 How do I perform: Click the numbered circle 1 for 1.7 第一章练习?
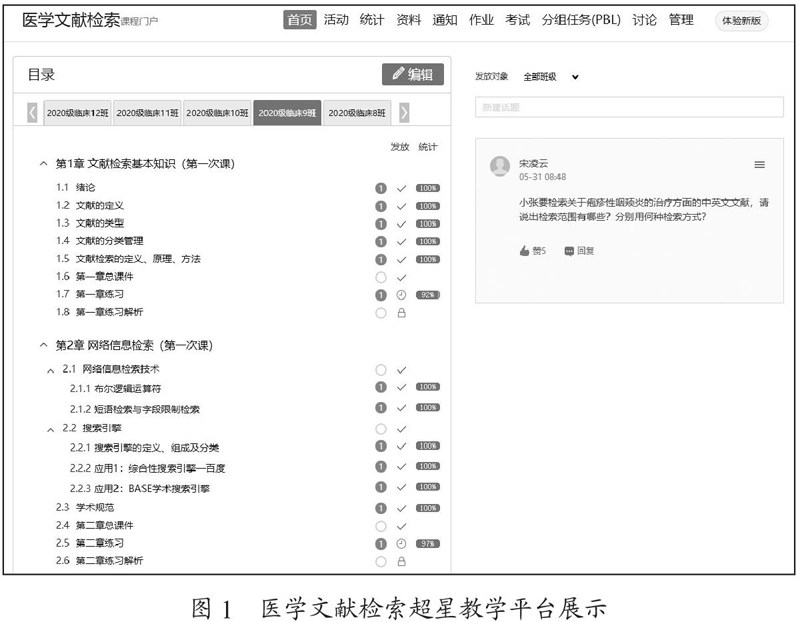pyautogui.click(x=381, y=295)
